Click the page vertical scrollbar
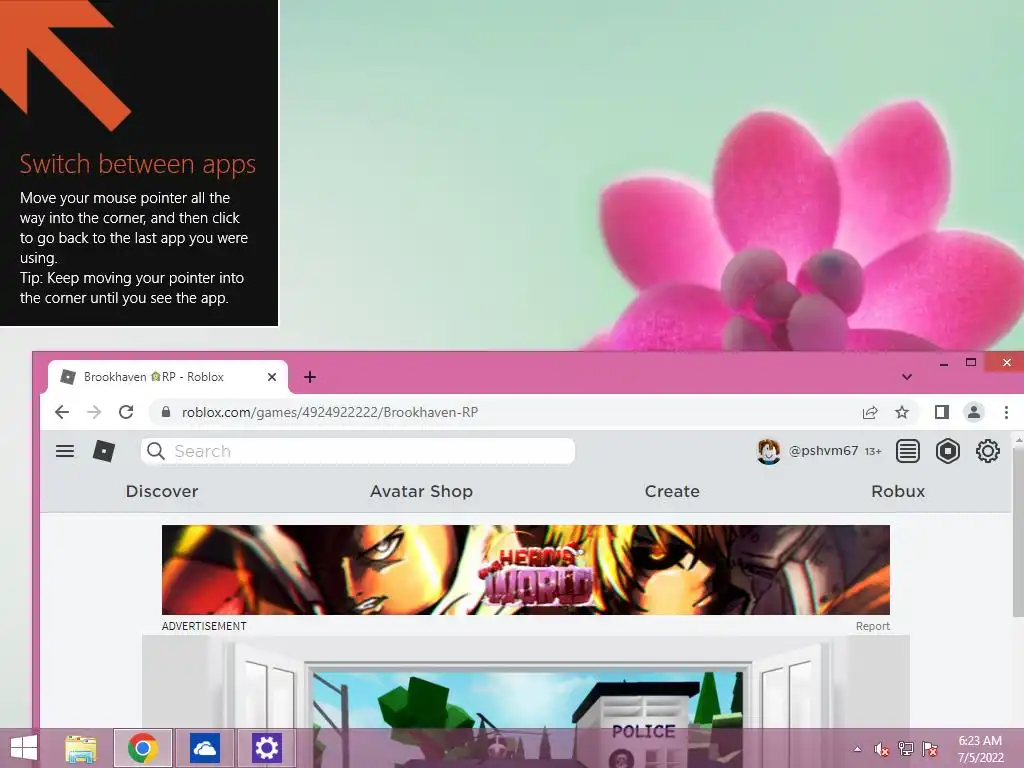Screen dimensions: 1024x768 tap(1017, 532)
